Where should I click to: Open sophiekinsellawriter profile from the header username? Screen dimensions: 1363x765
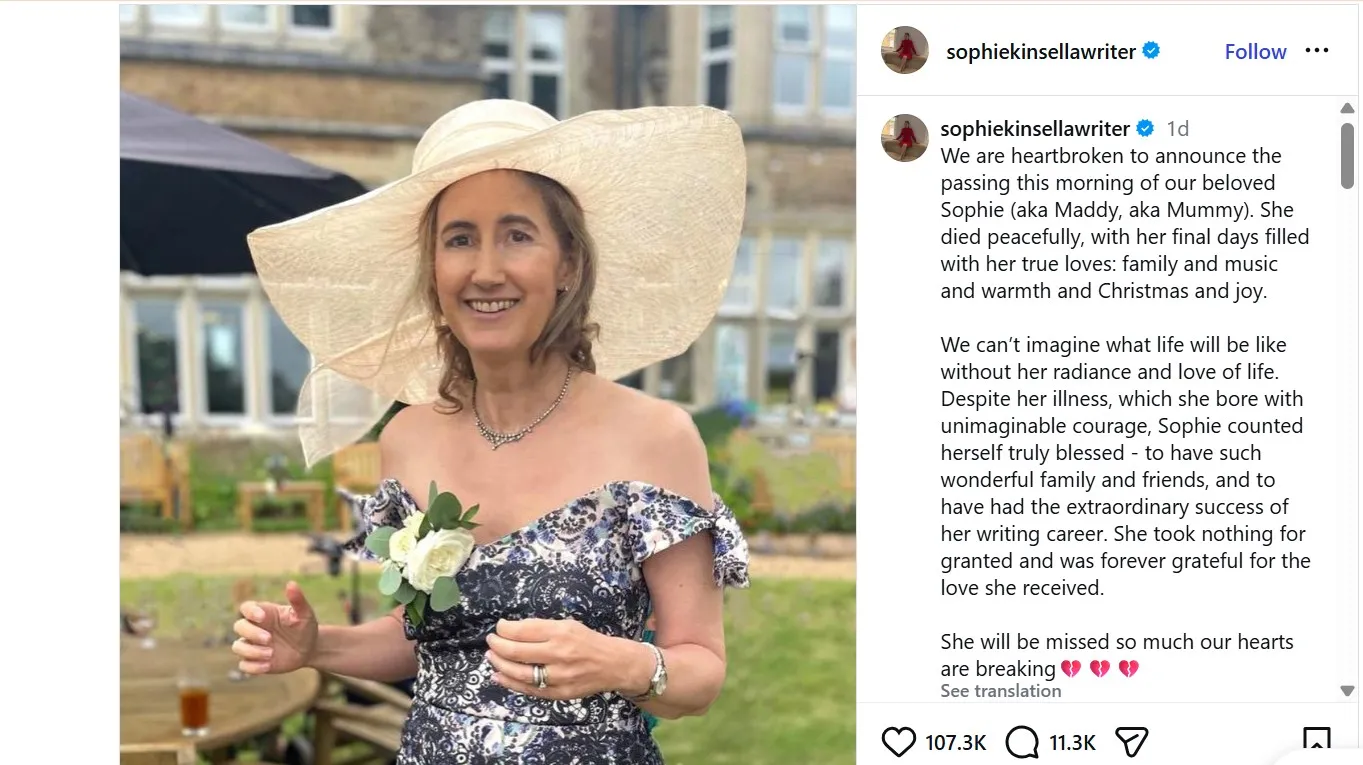pos(1040,50)
